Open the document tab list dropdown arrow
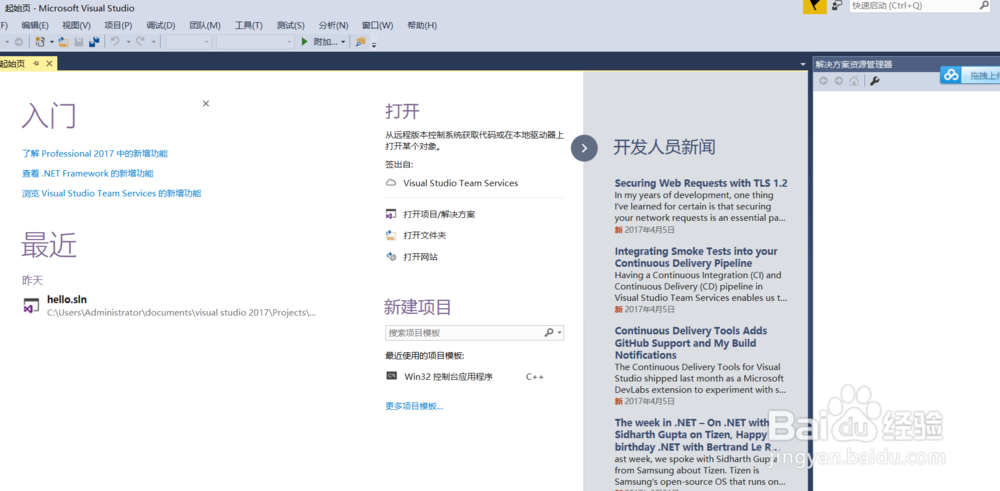Image resolution: width=1000 pixels, height=491 pixels. click(802, 64)
